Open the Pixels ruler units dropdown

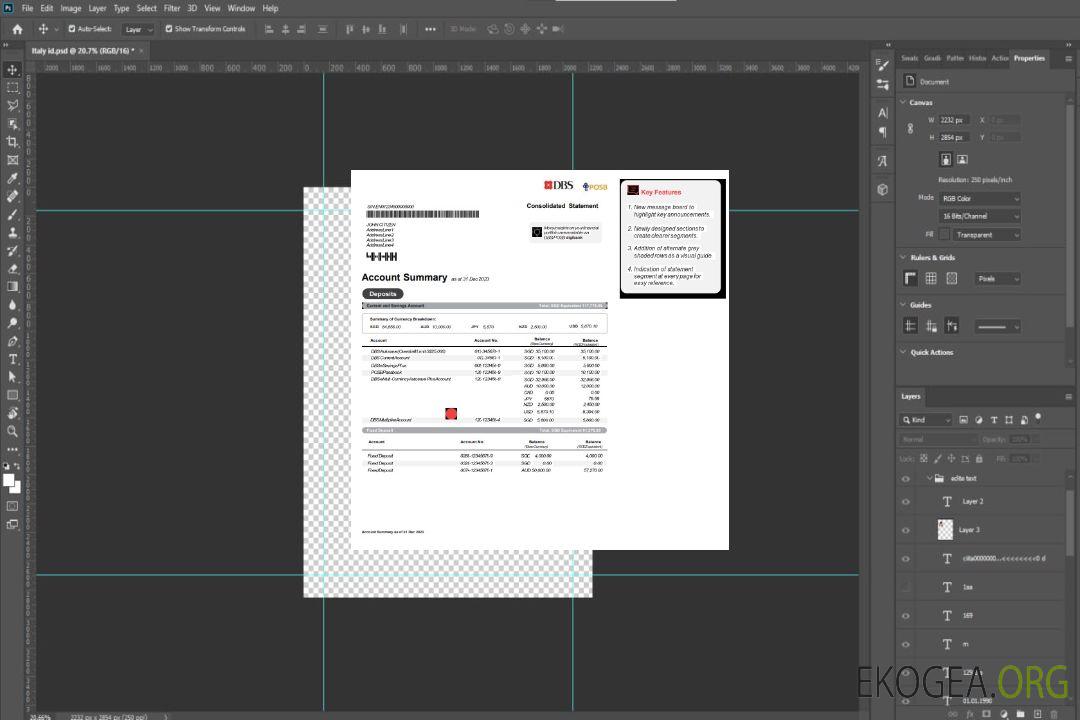point(997,279)
